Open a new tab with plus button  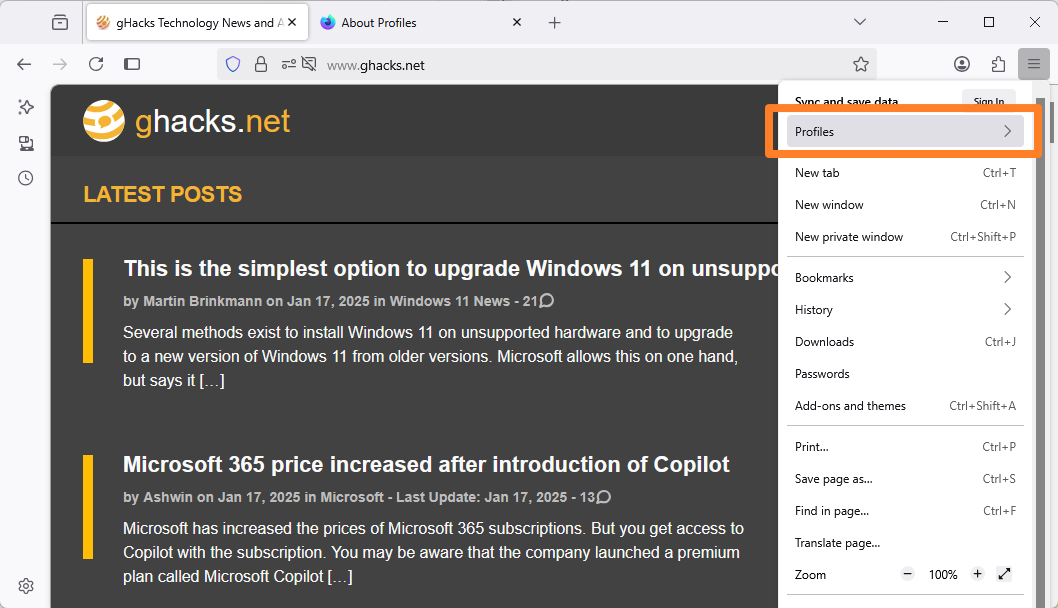coord(555,23)
